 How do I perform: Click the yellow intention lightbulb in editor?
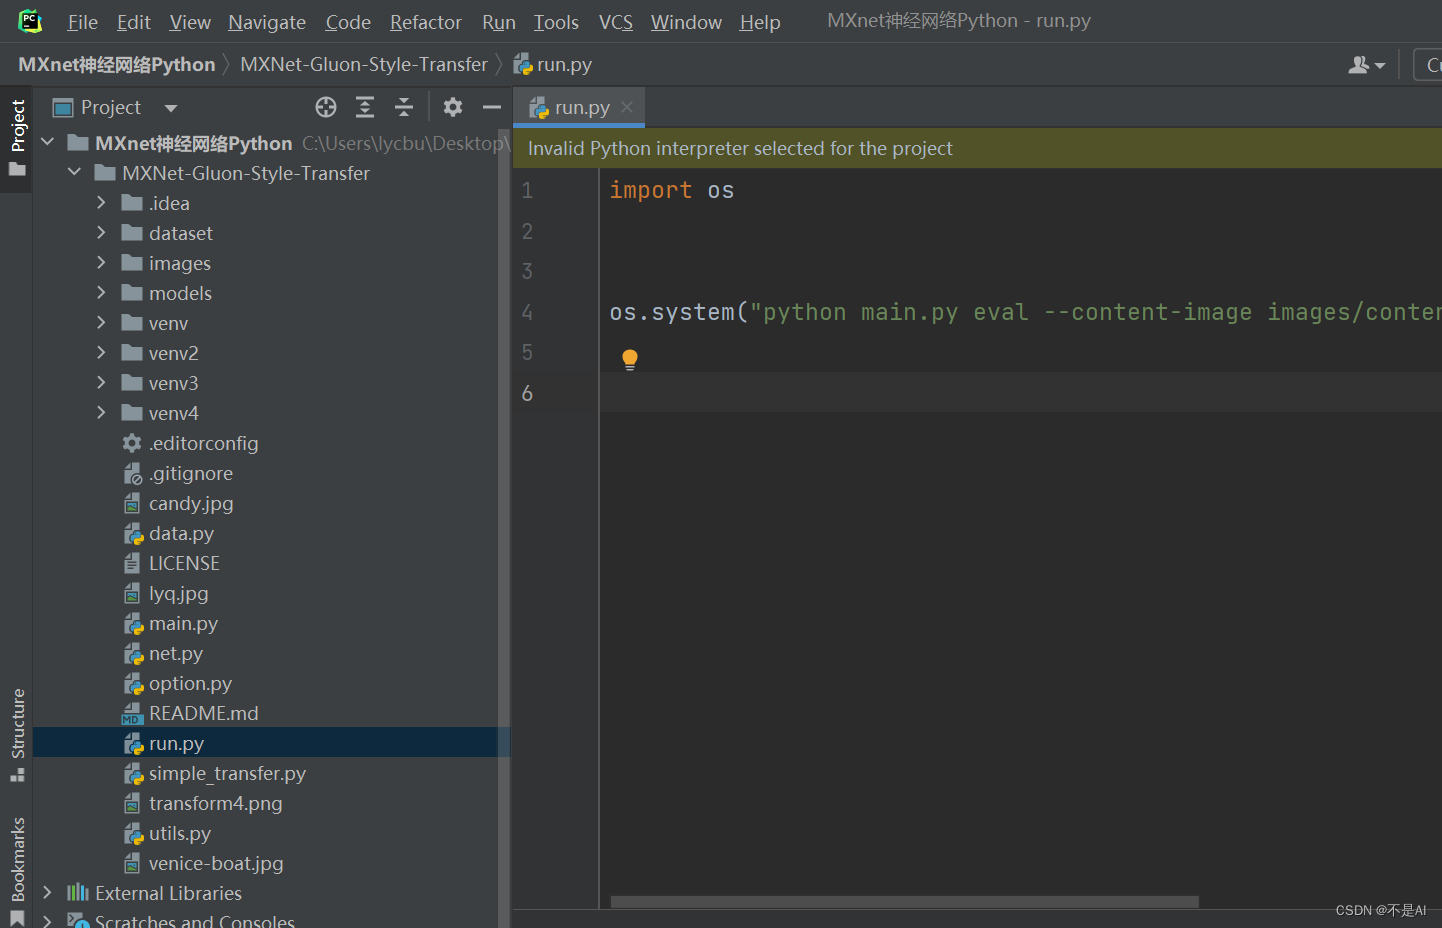tap(630, 360)
